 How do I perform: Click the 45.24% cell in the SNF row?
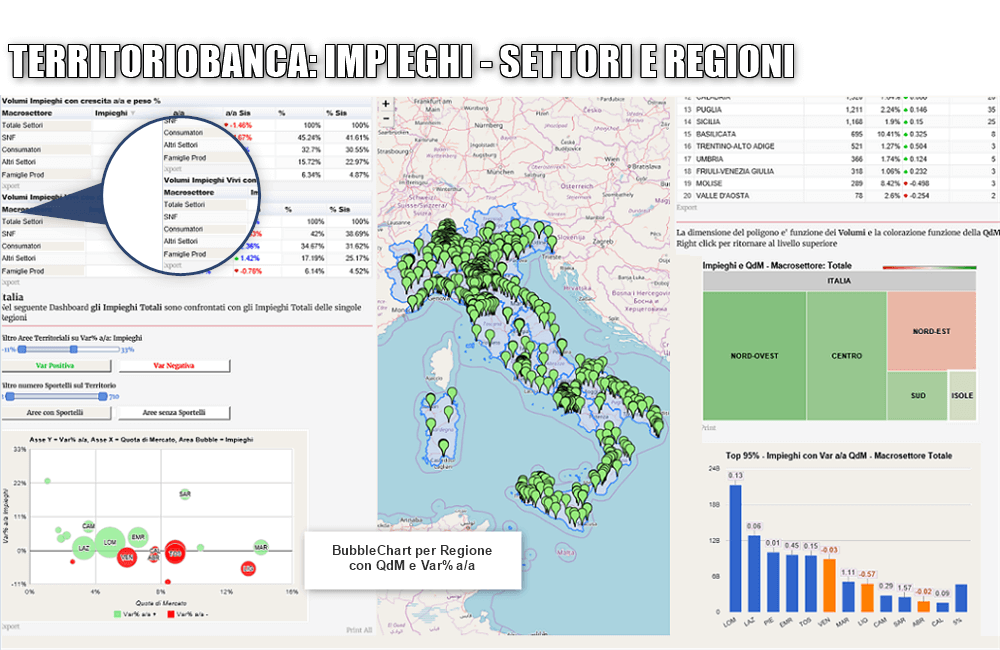click(309, 138)
